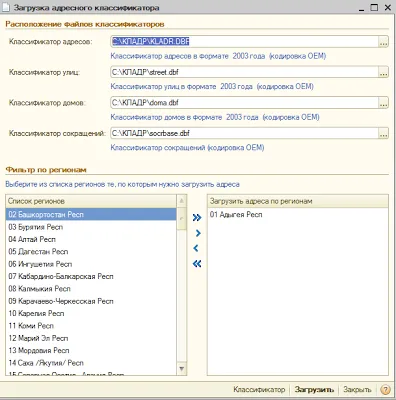Screen dimensions: 396x400
Task: Focus the Классификатор адресов path field
Action: point(244,42)
